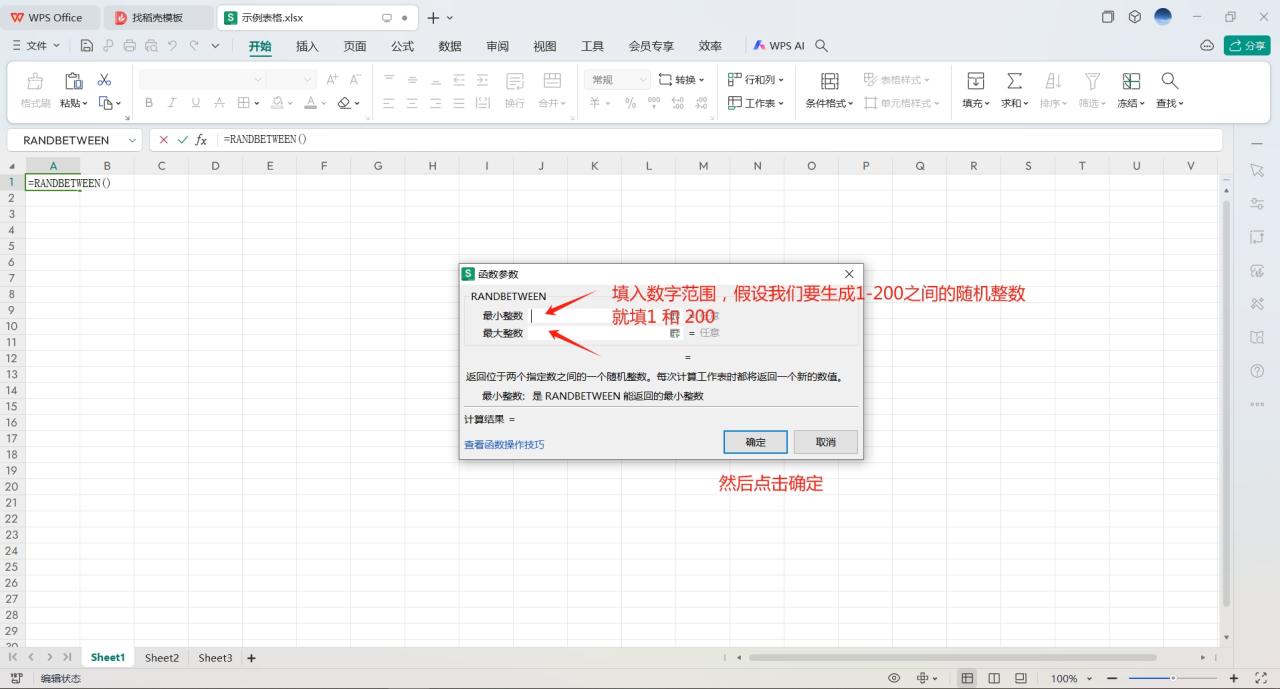The width and height of the screenshot is (1280, 689).
Task: Open the 行和列 dropdown
Action: [x=755, y=80]
